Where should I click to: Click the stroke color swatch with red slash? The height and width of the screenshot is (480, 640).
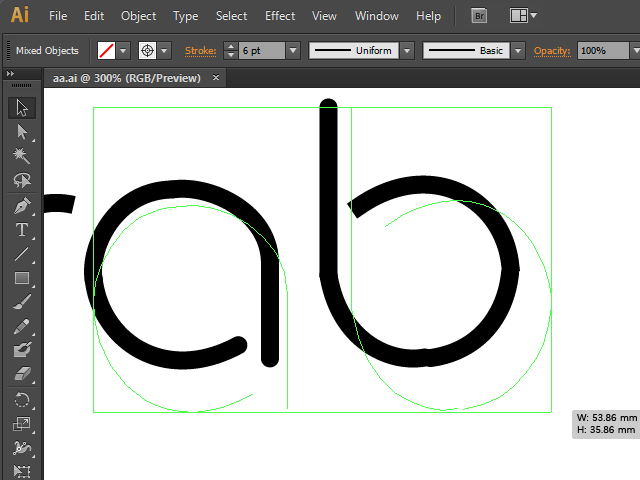click(106, 51)
